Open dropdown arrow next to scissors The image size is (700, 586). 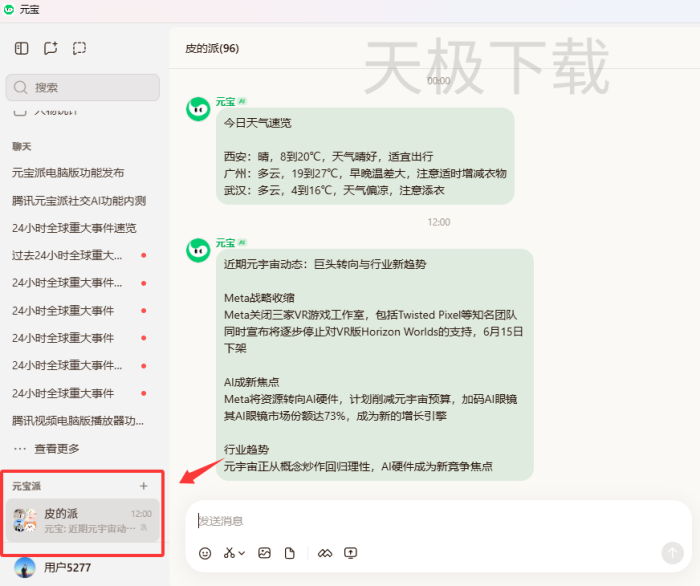click(x=242, y=553)
